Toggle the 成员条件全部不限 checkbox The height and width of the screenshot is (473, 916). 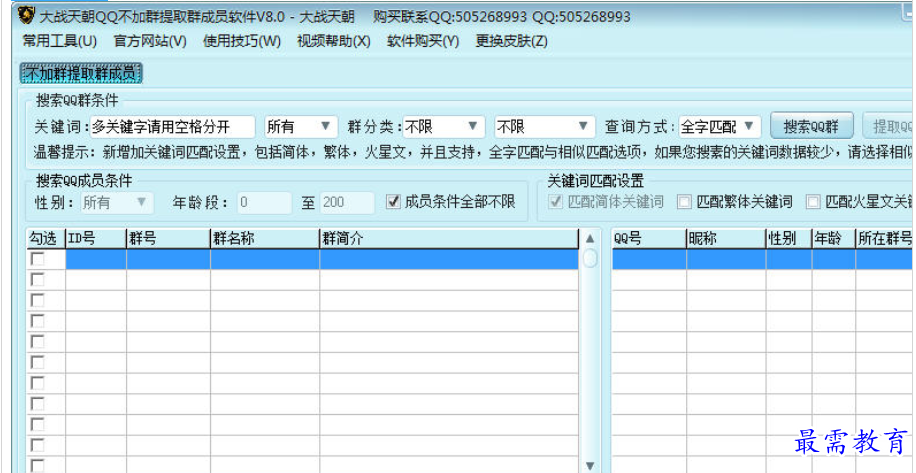pos(394,202)
